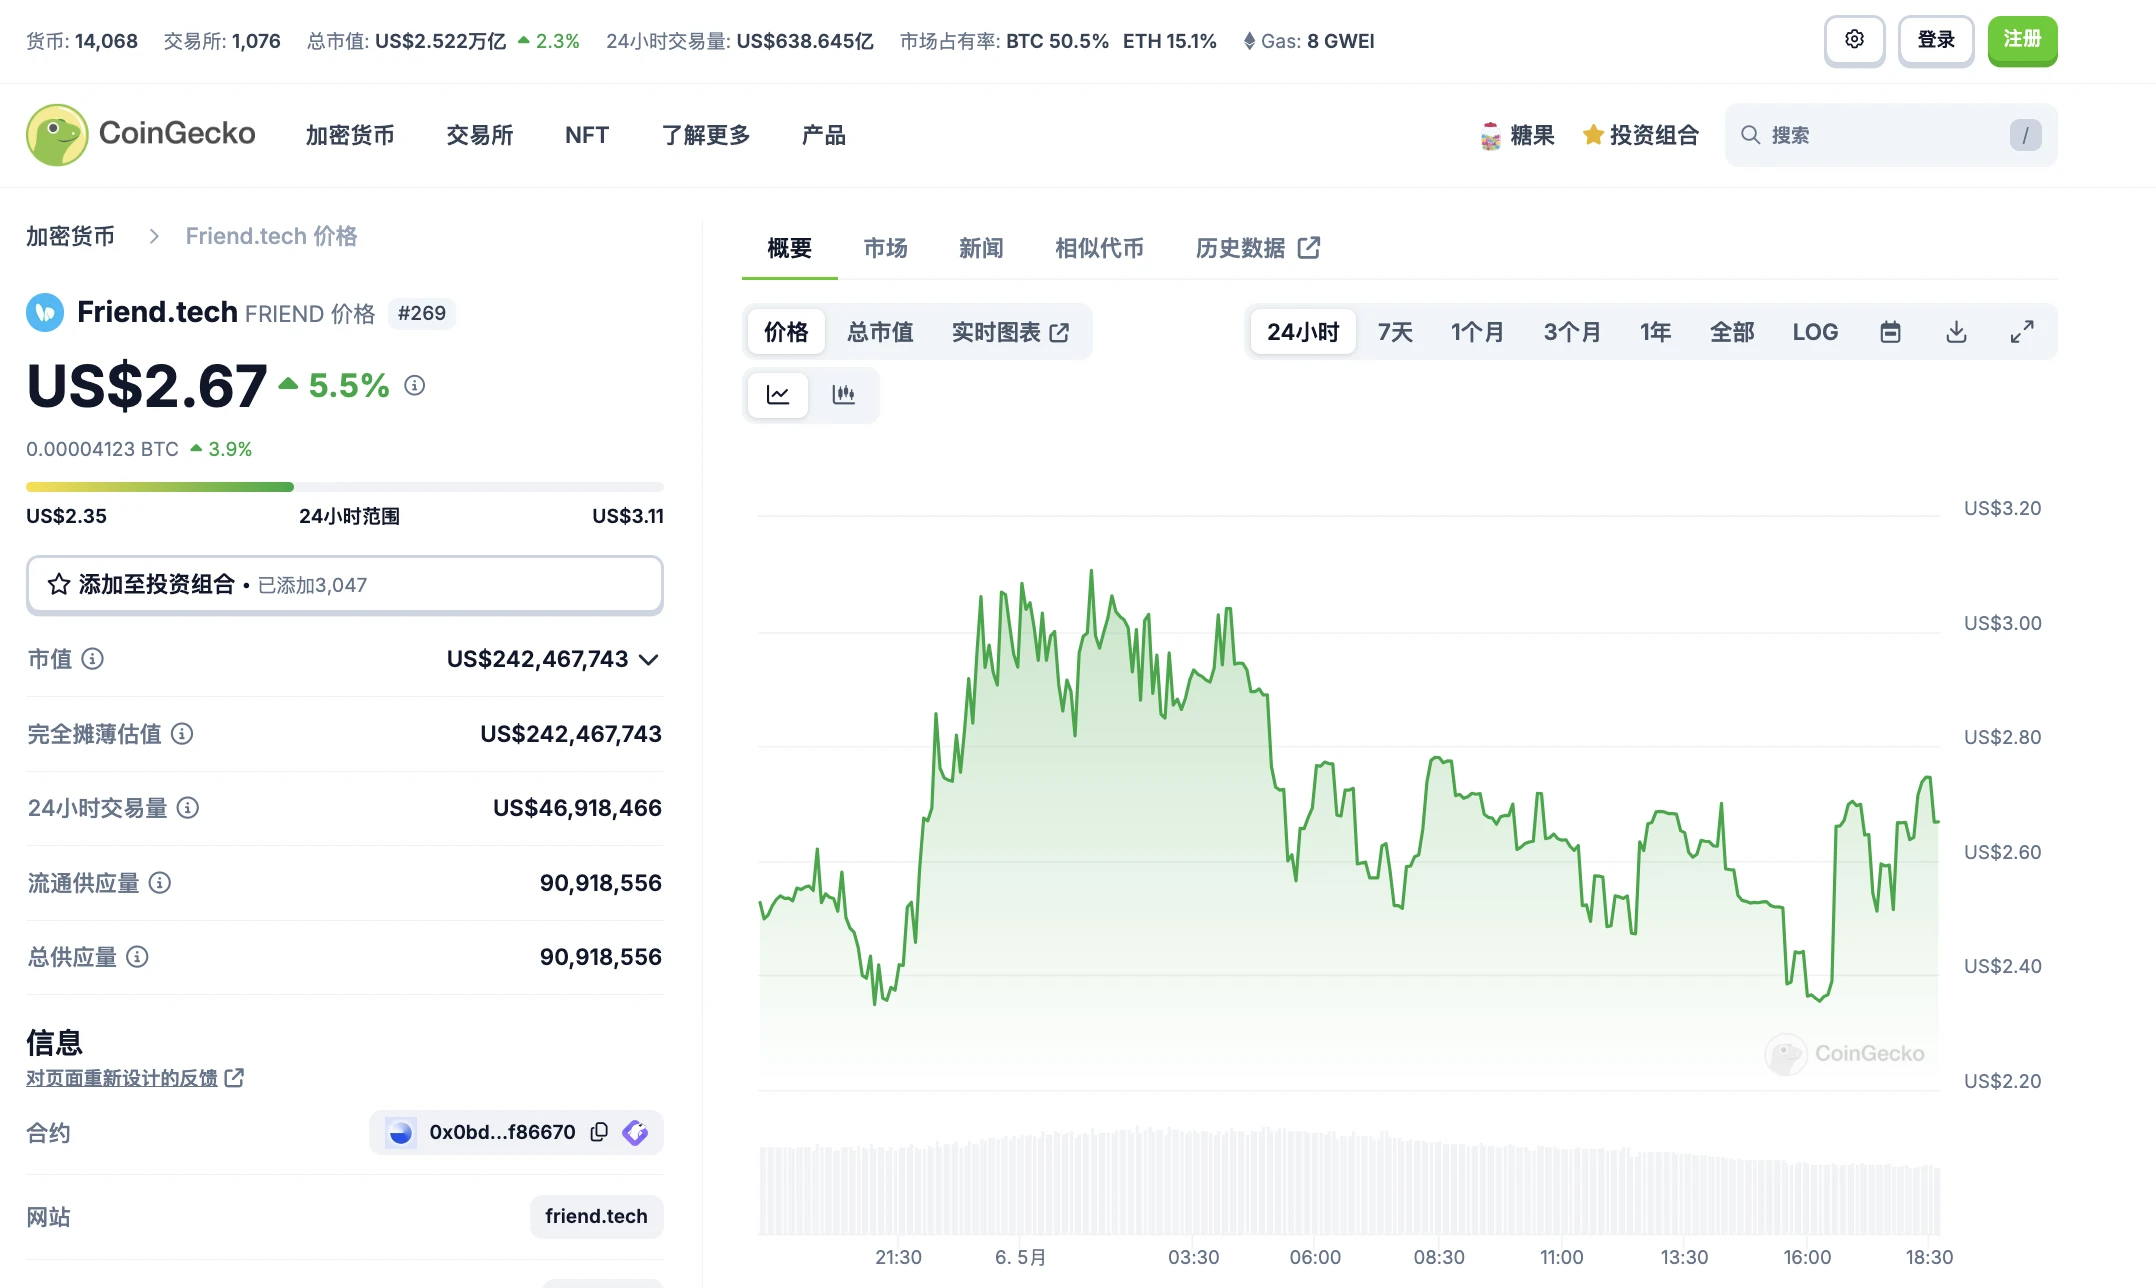Toggle chart to 总市值 view
This screenshot has width=2156, height=1288.
(x=880, y=331)
